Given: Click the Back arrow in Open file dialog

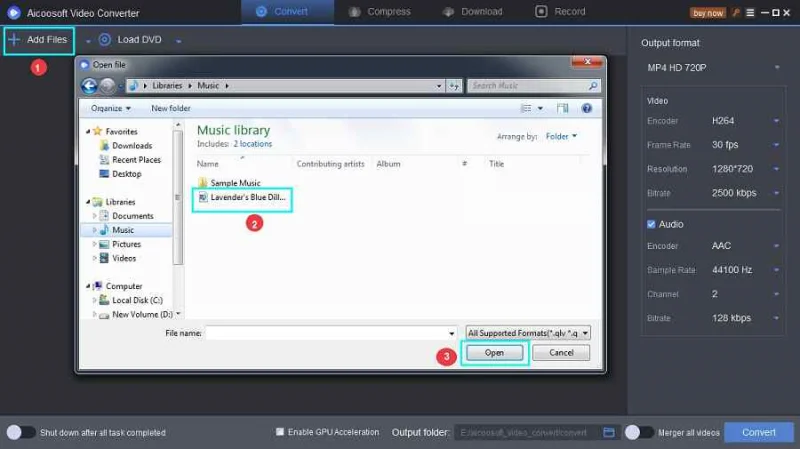Looking at the screenshot, I should [89, 86].
